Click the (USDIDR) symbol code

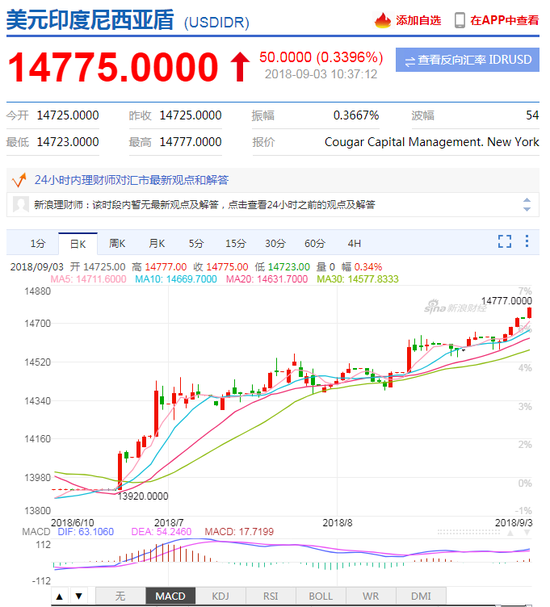216,22
